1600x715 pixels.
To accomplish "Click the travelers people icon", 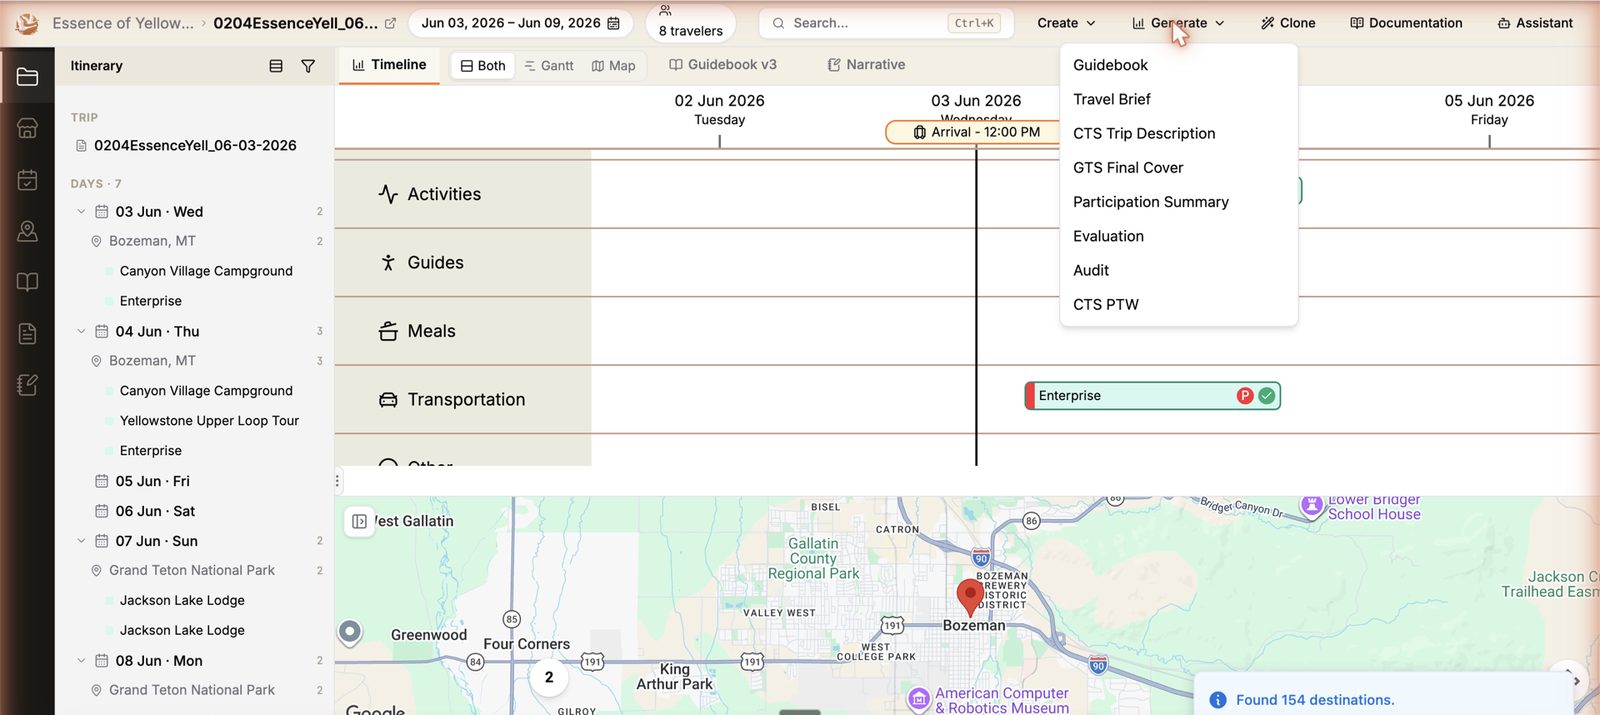I will point(665,10).
